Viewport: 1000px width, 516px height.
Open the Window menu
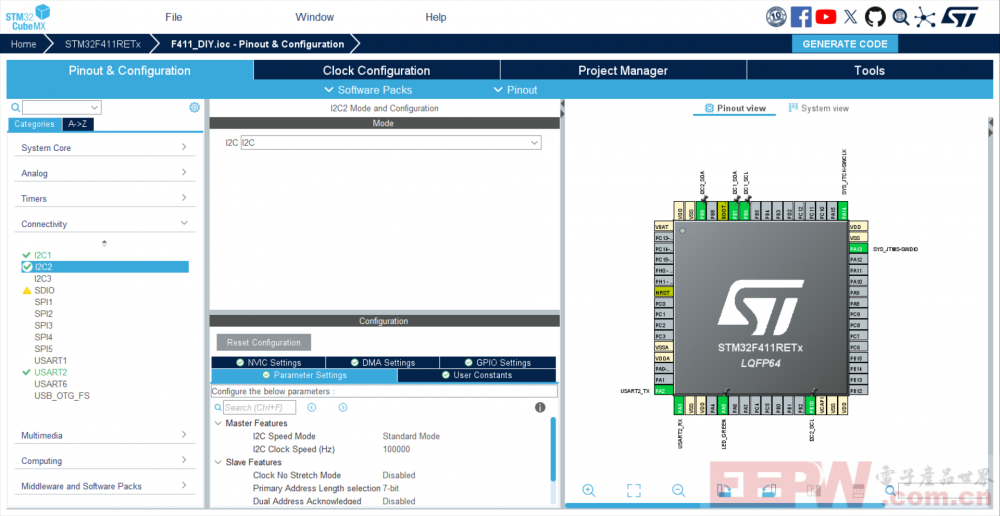click(314, 17)
